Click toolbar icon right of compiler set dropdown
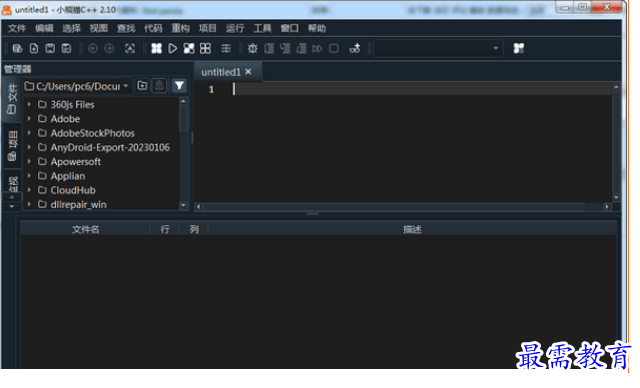Screen dimensions: 640x388 click(519, 49)
